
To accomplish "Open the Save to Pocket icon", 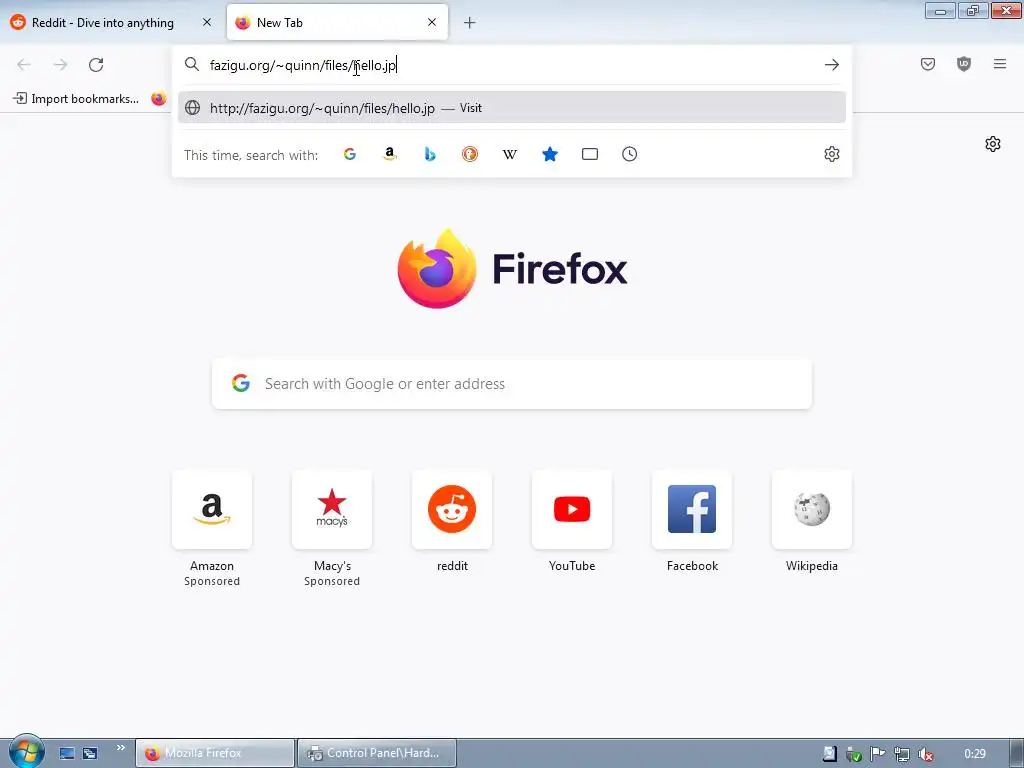I will [927, 64].
